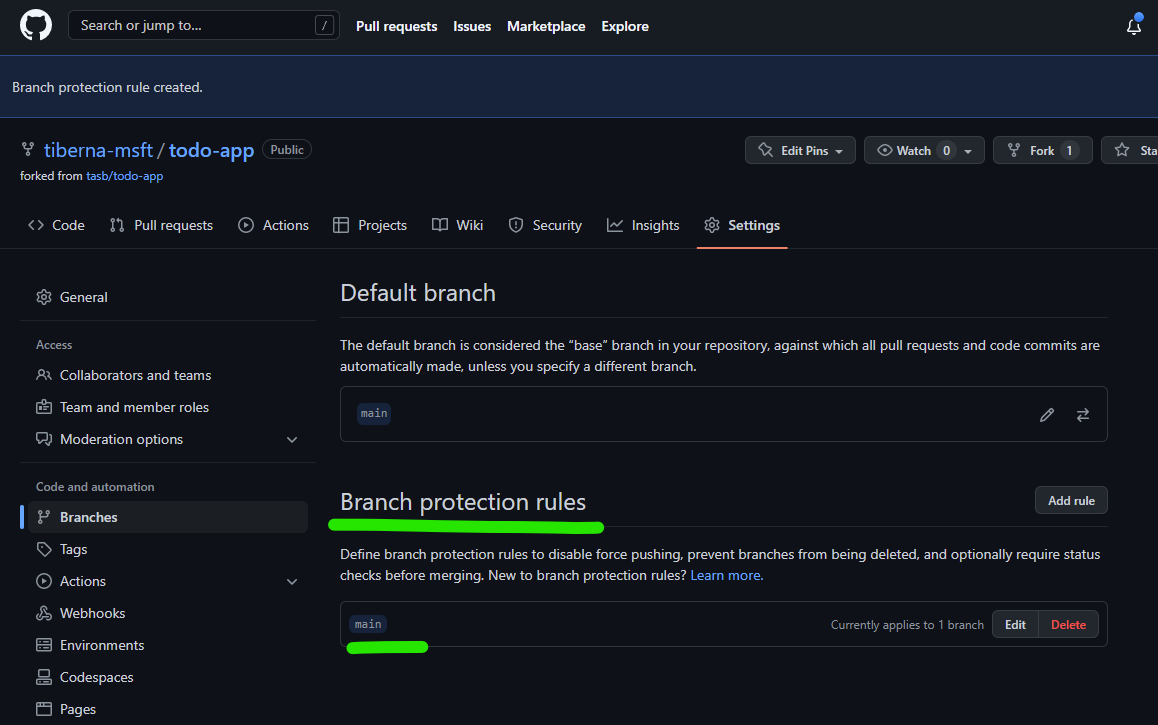Open Webhooks settings in the sidebar
1158x725 pixels.
point(92,613)
